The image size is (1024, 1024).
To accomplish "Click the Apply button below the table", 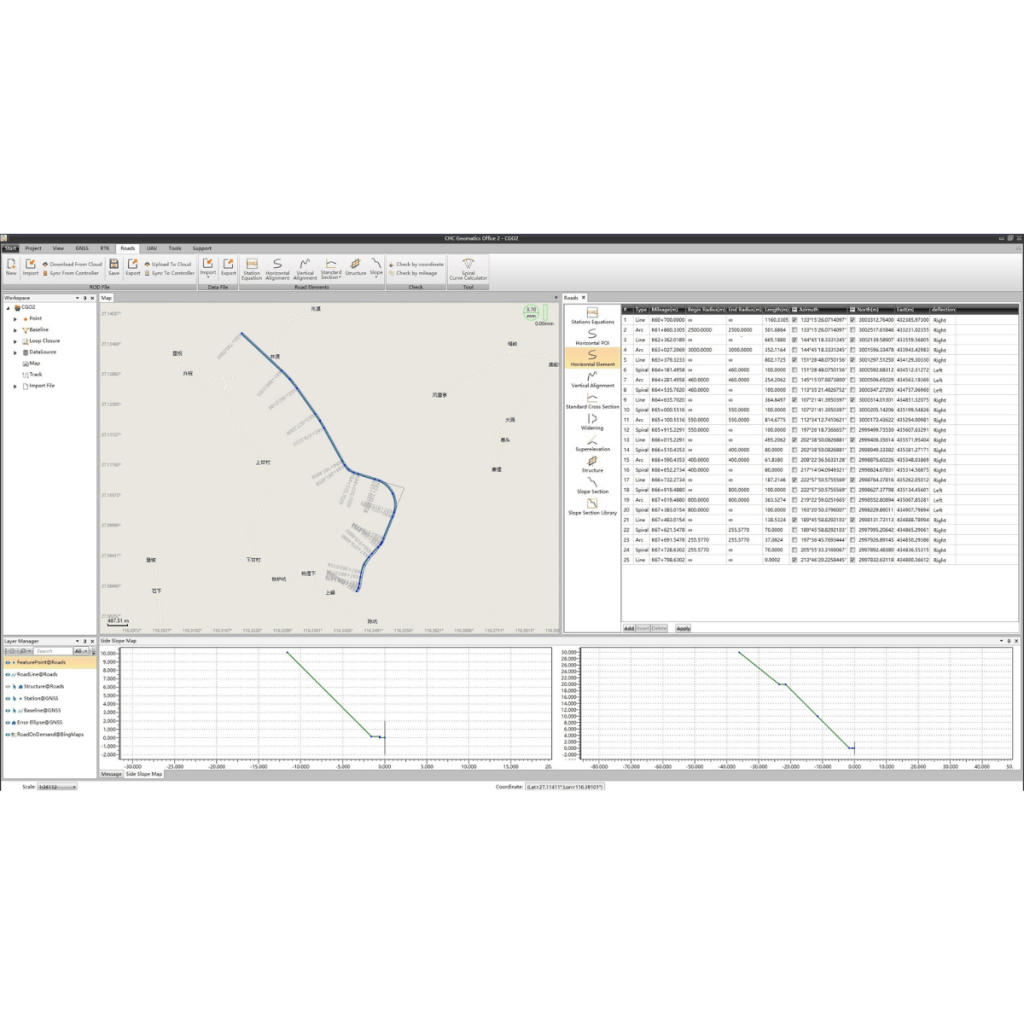I will click(683, 628).
